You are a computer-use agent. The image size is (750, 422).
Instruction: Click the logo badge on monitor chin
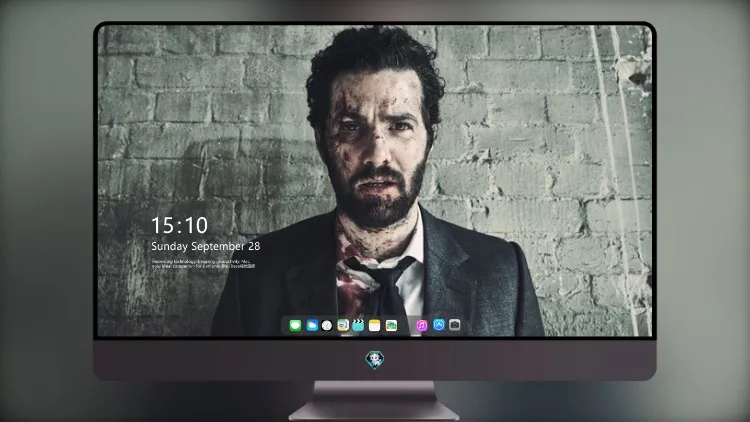pos(375,359)
